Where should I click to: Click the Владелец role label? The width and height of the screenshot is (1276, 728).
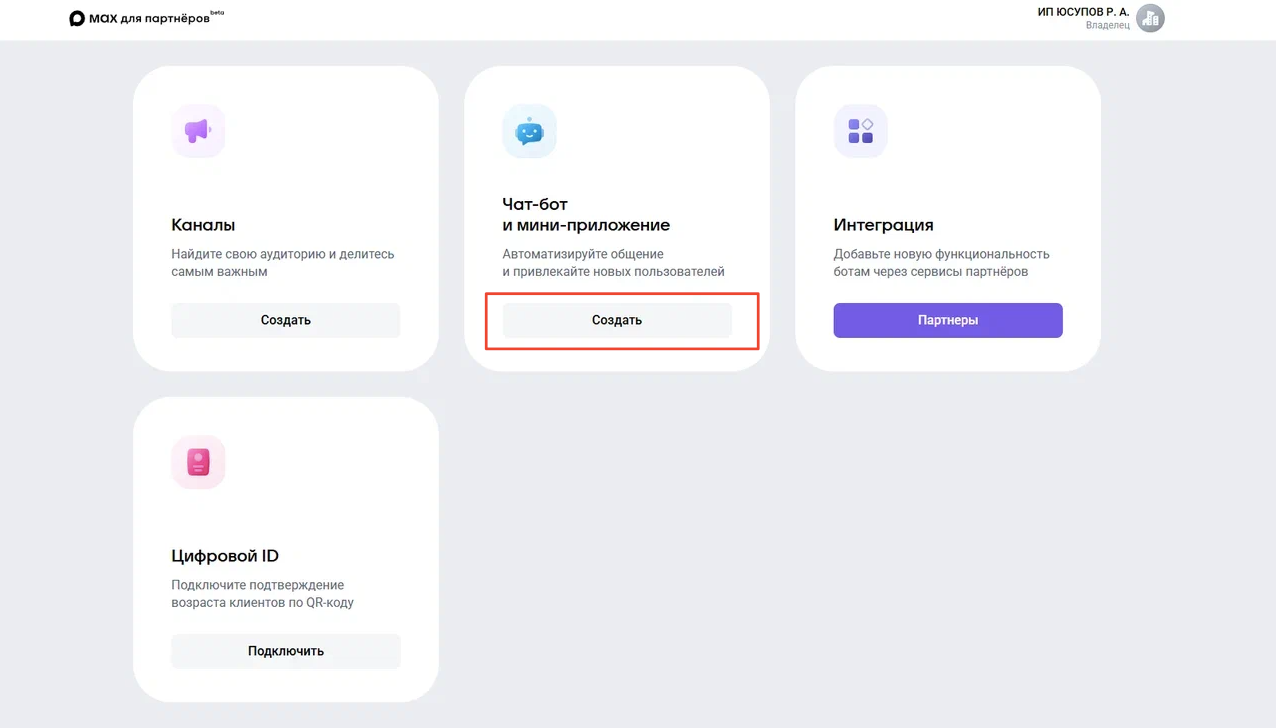pos(1107,26)
